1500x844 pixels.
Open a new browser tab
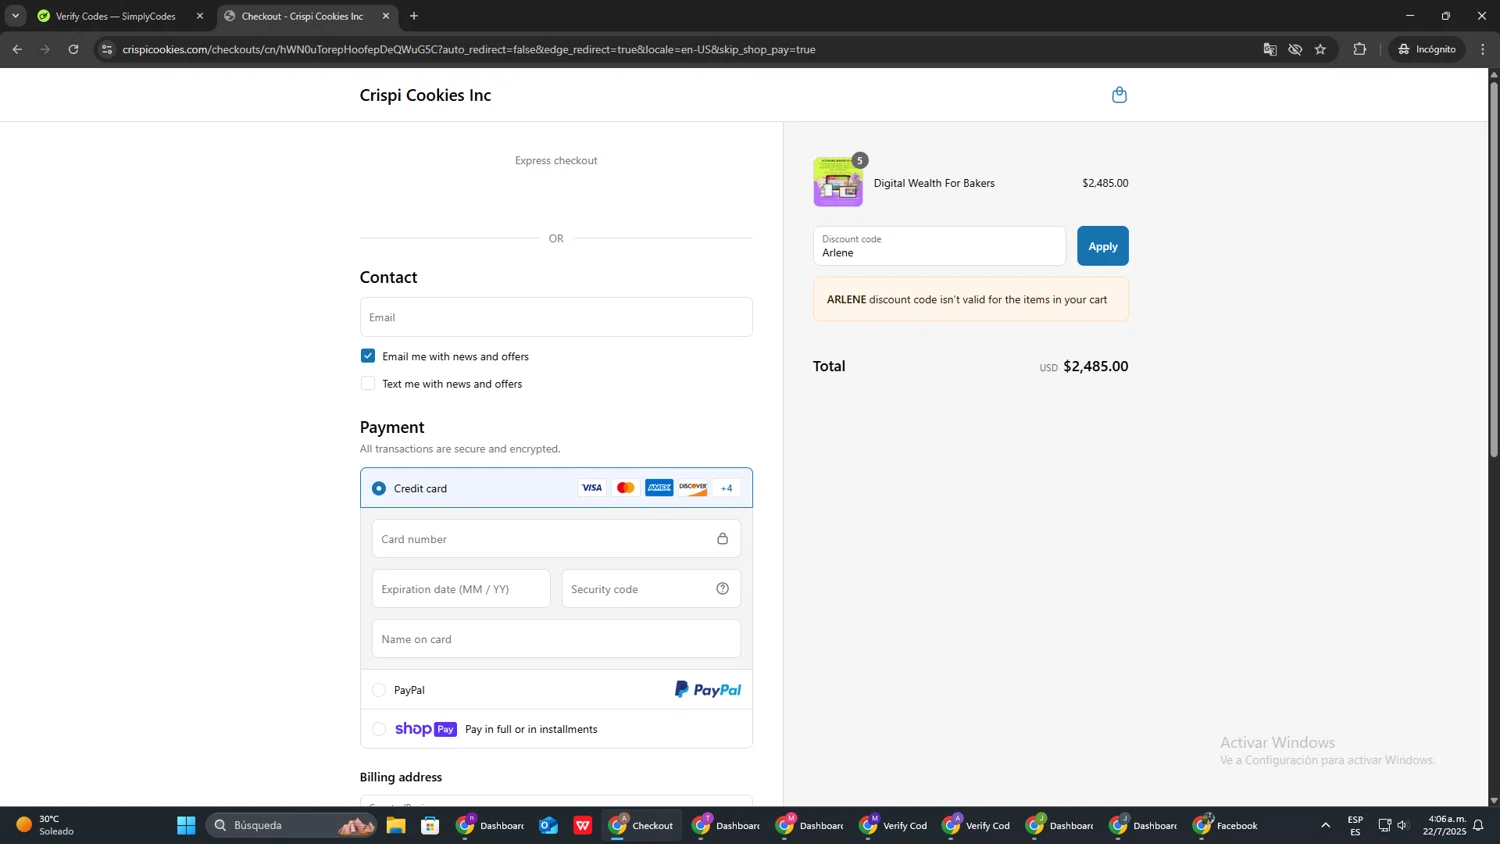414,16
